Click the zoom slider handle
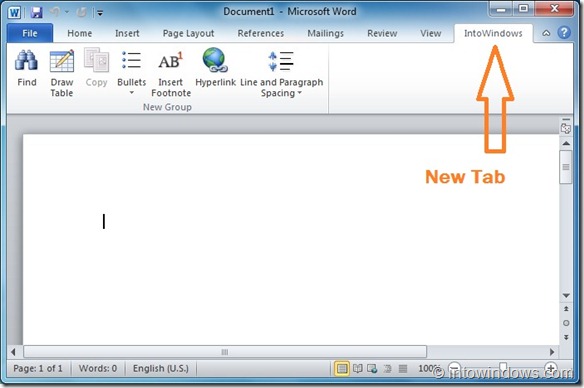This screenshot has width=584, height=388. pos(503,369)
